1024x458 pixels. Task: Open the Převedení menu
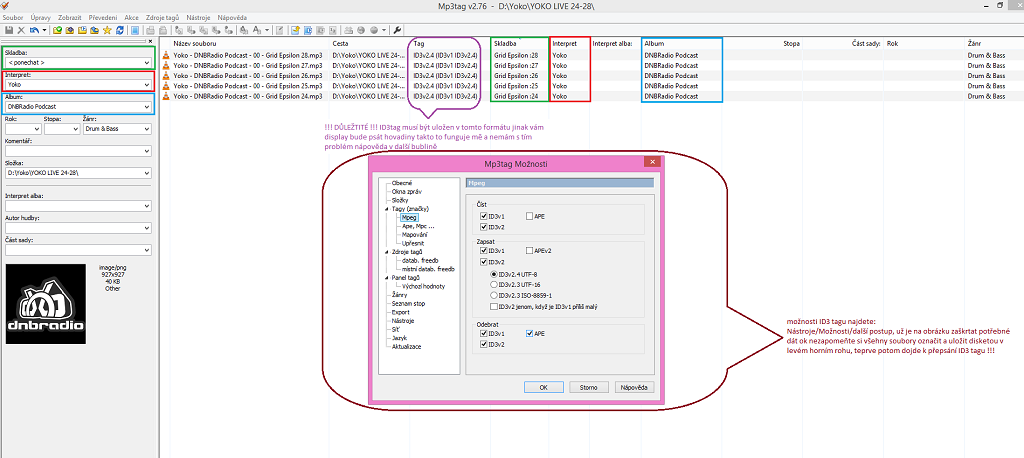point(103,17)
